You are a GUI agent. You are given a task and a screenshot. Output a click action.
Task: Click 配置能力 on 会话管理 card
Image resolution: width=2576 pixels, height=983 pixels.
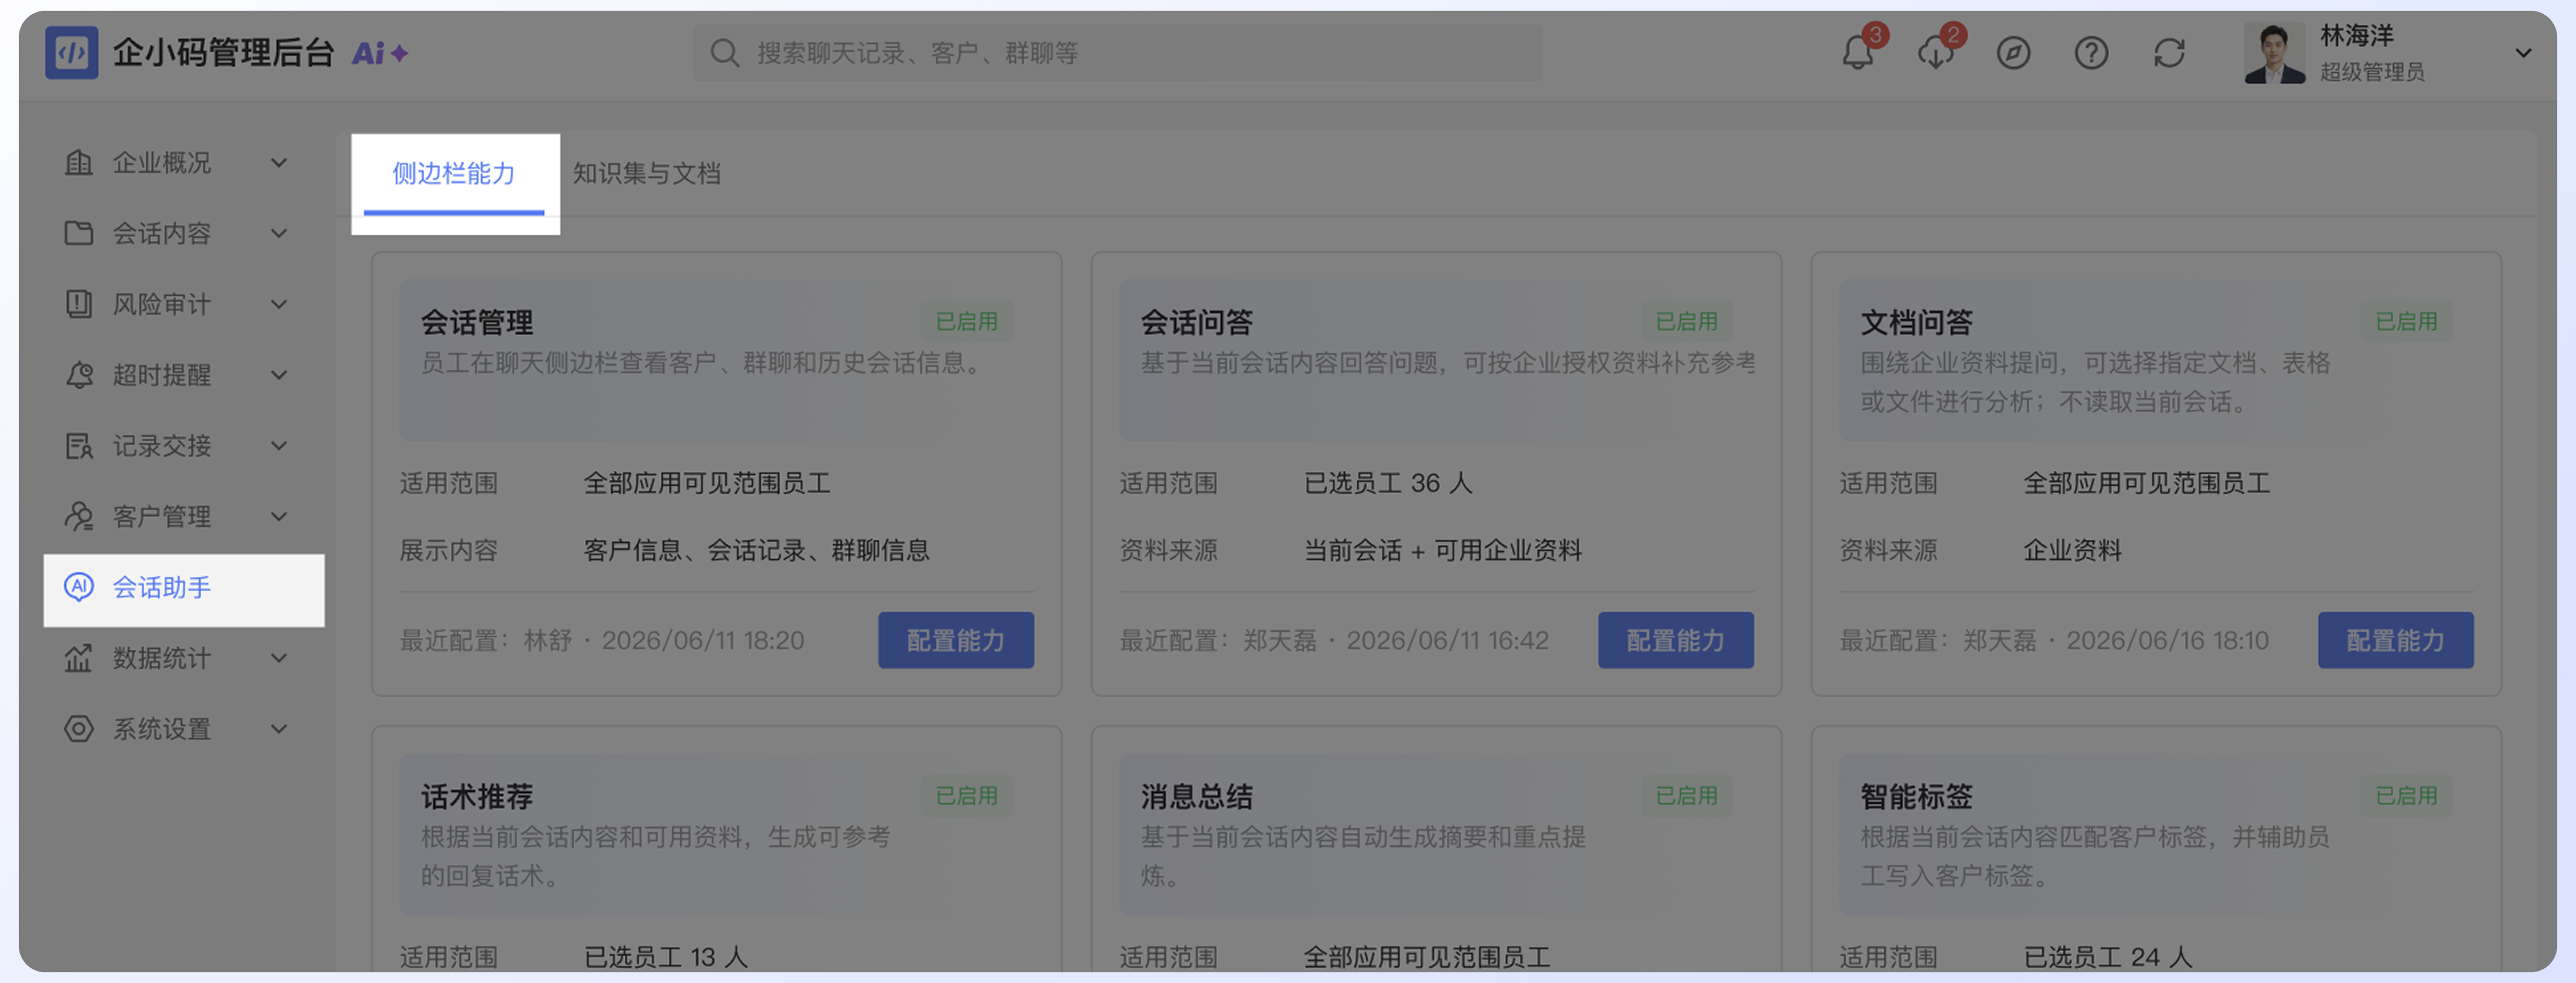coord(956,640)
